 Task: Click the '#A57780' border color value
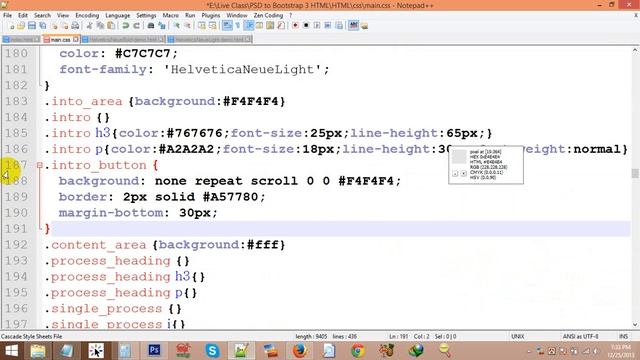click(230, 197)
